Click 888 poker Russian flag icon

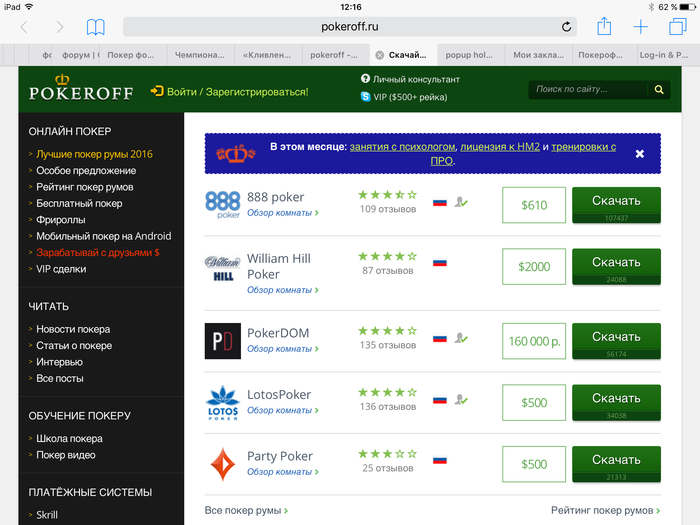coord(440,203)
